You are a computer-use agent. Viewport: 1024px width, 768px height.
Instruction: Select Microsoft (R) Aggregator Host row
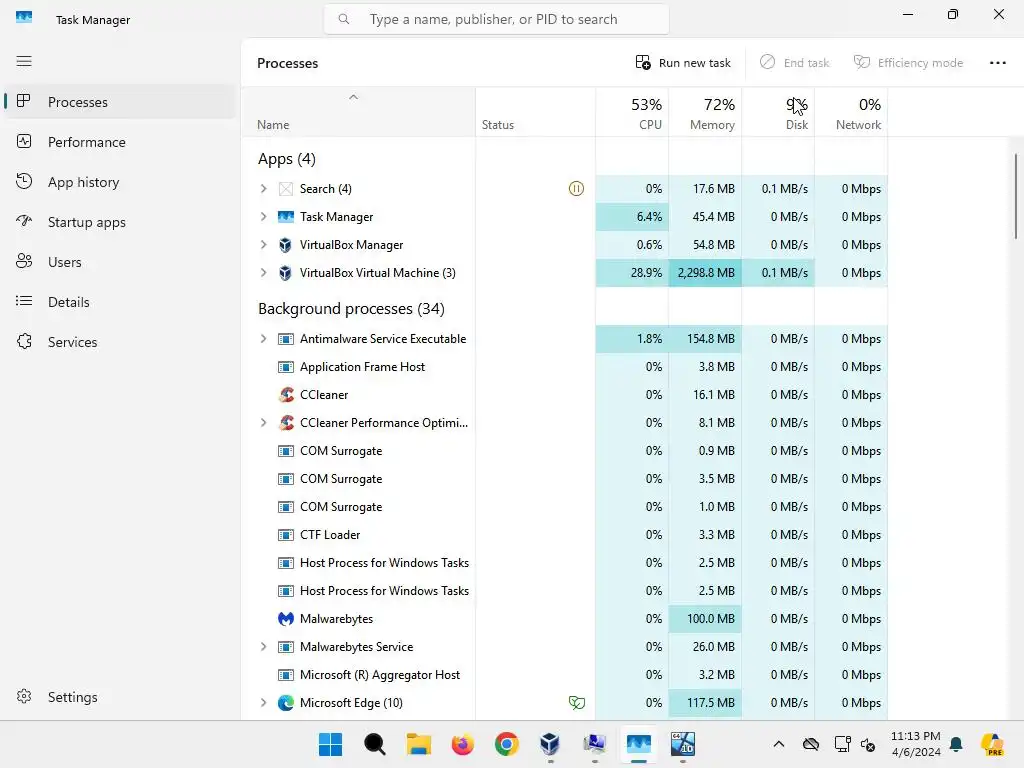tap(565, 675)
